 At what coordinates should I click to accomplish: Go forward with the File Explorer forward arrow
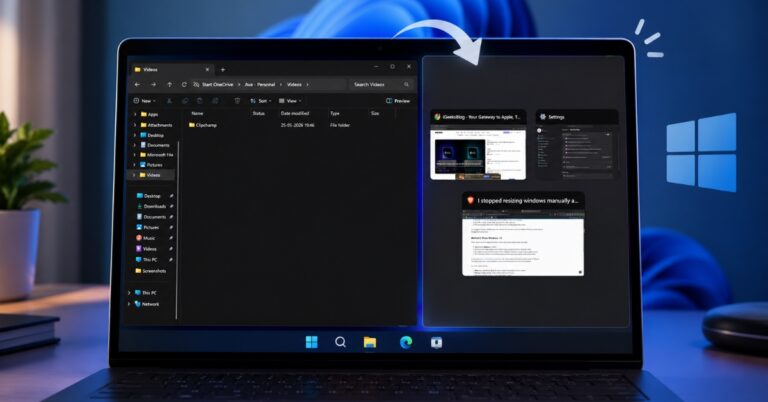tap(153, 85)
